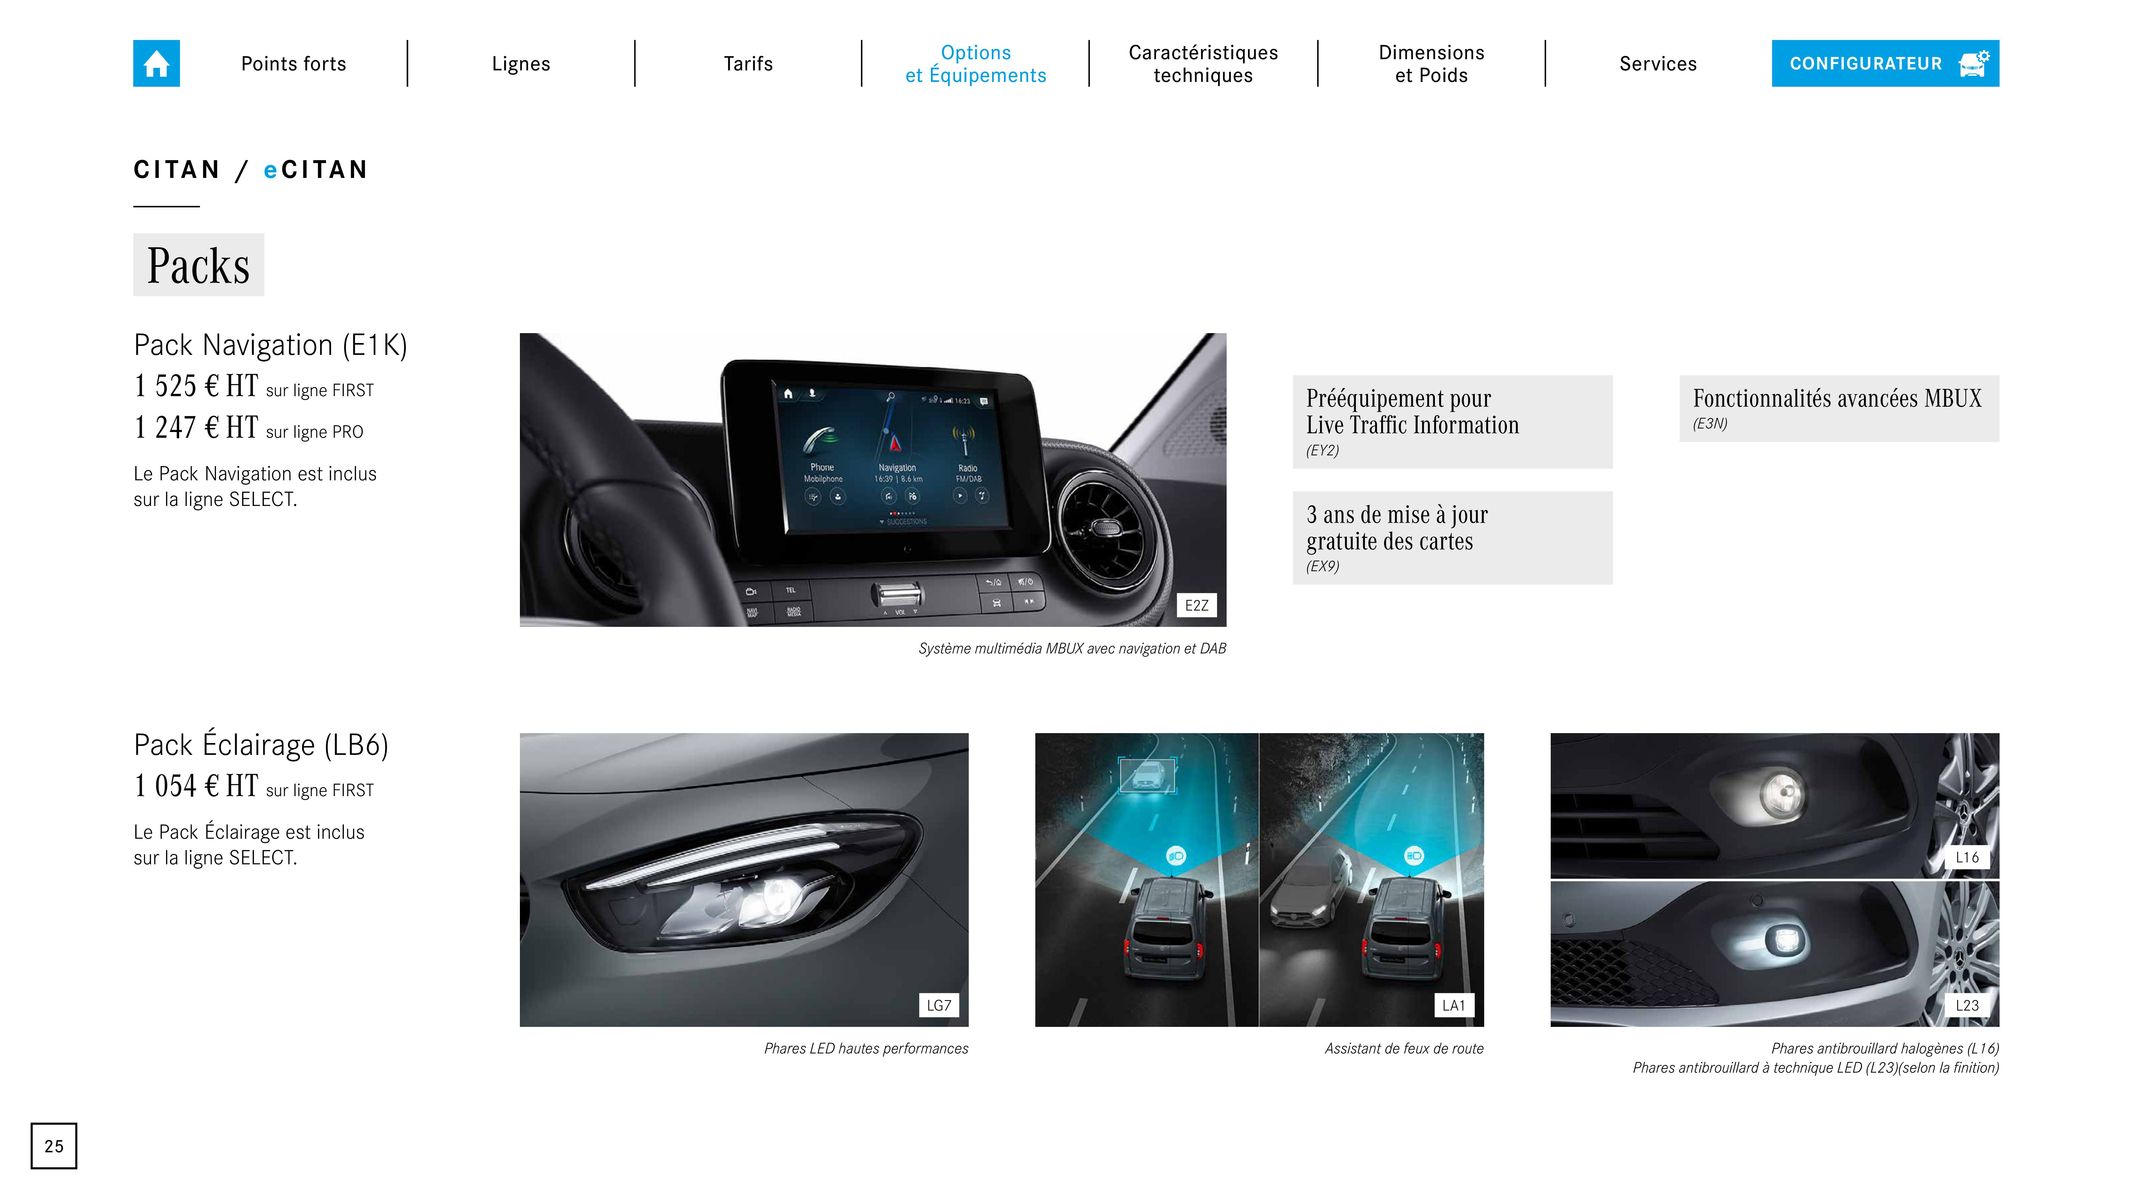This screenshot has width=2133, height=1200.
Task: Click the Tarifs navigation link
Action: [x=749, y=63]
